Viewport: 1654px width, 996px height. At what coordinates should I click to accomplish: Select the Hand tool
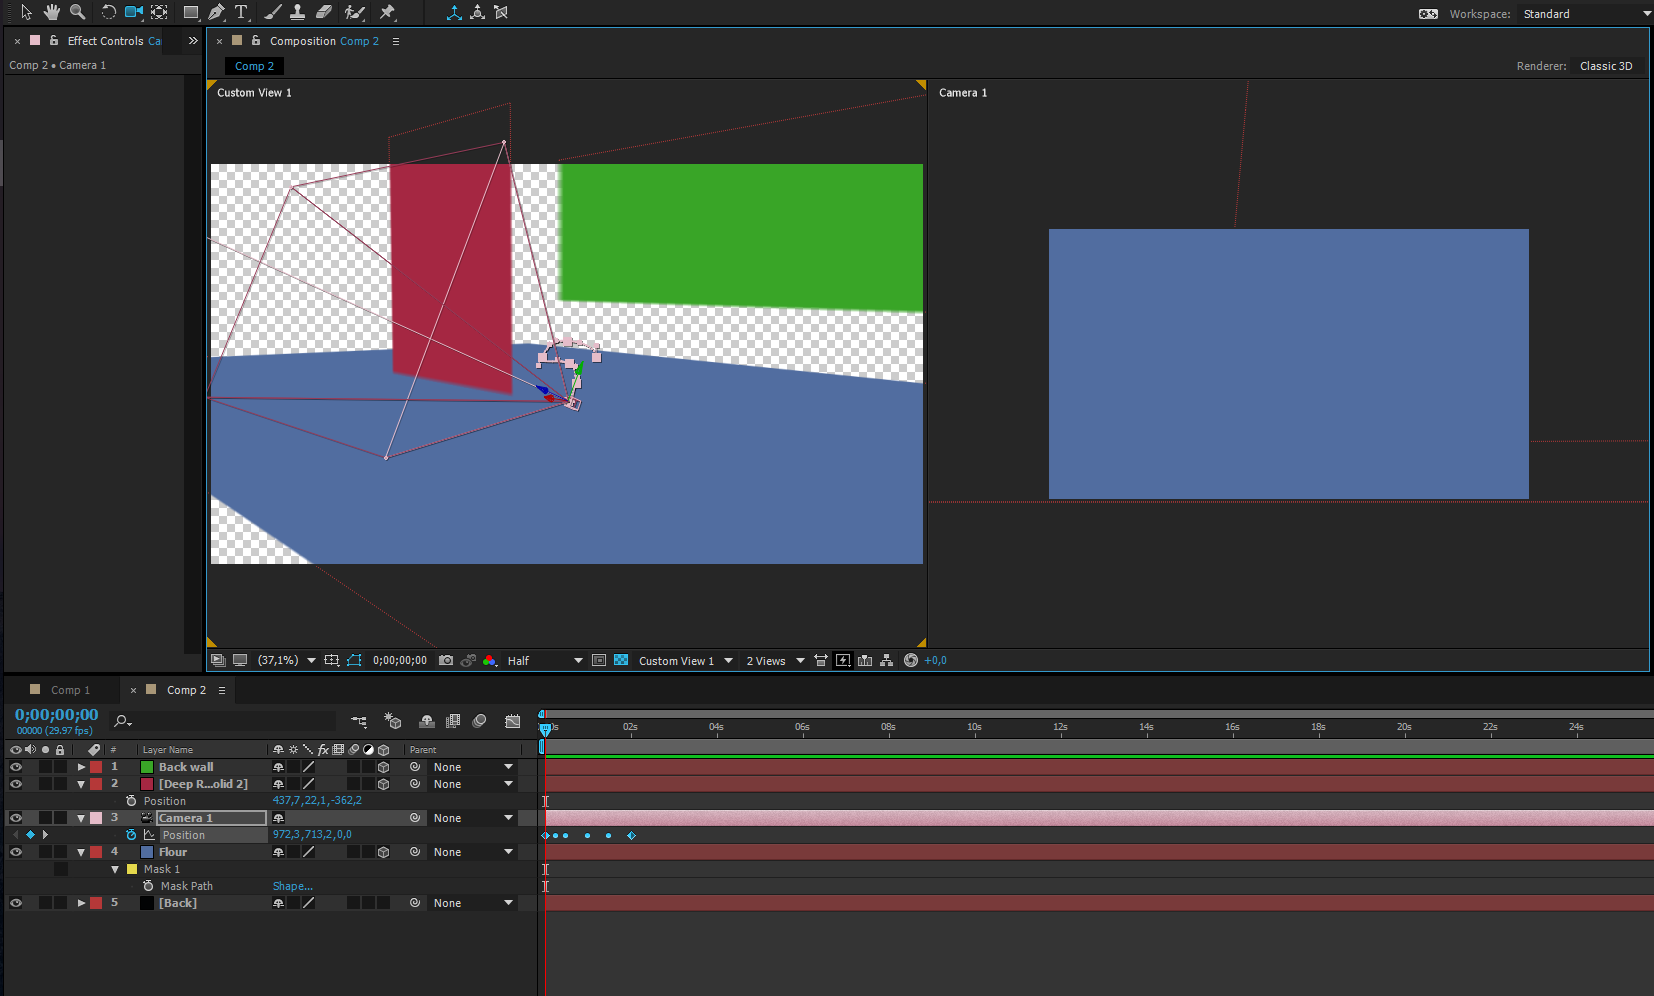pyautogui.click(x=51, y=12)
